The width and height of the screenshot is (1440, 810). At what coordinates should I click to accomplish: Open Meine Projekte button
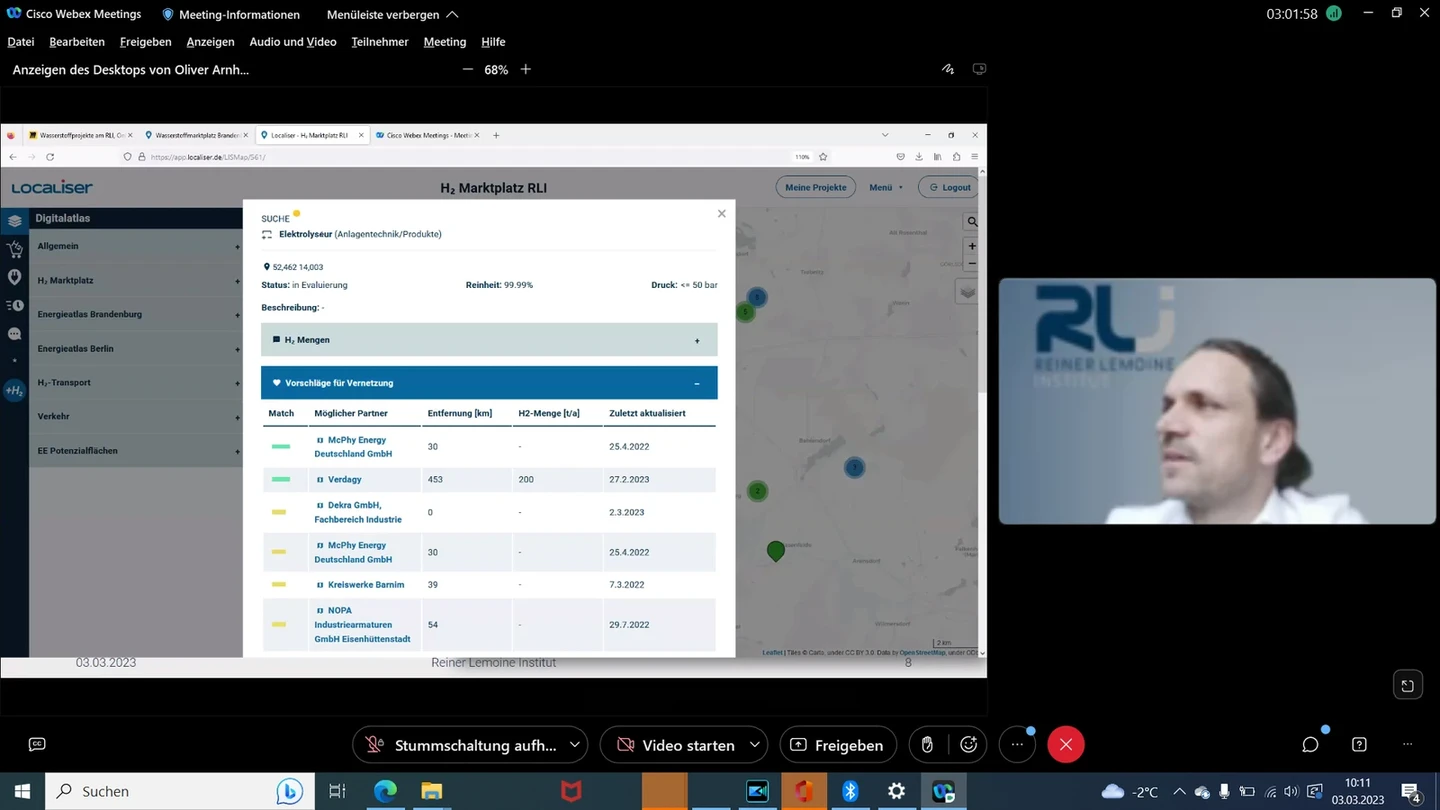pyautogui.click(x=816, y=187)
